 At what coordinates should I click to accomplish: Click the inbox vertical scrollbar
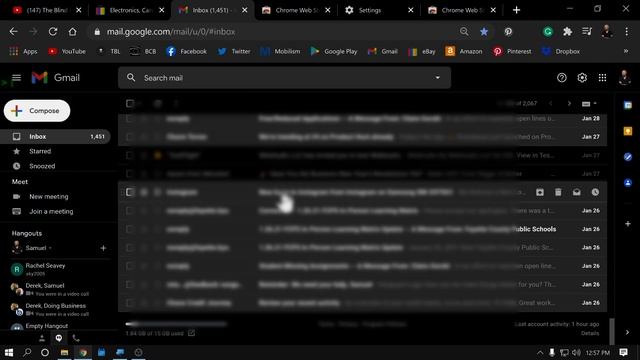click(x=611, y=331)
